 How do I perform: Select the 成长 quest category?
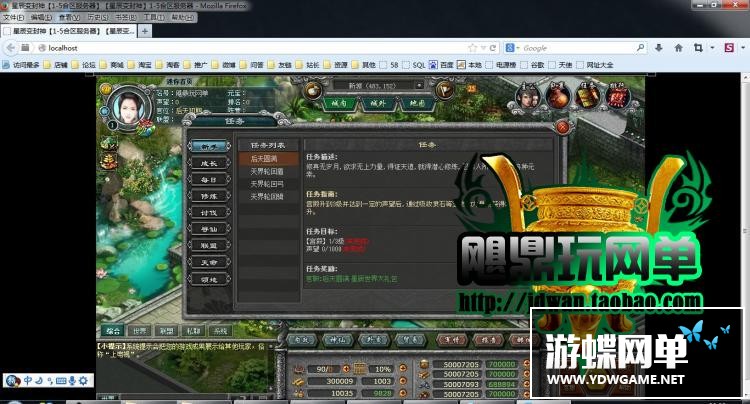[x=209, y=164]
